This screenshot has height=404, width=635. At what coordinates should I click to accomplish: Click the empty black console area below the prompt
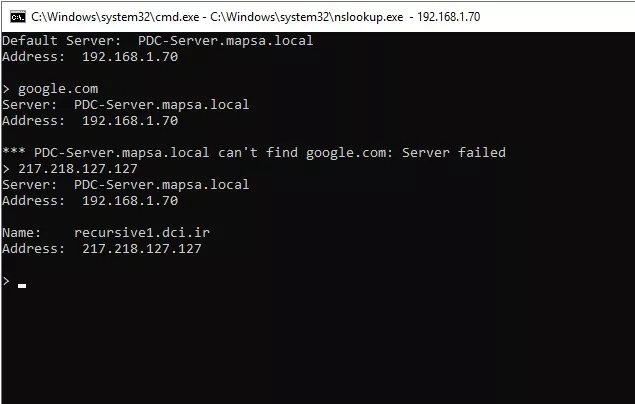click(318, 348)
